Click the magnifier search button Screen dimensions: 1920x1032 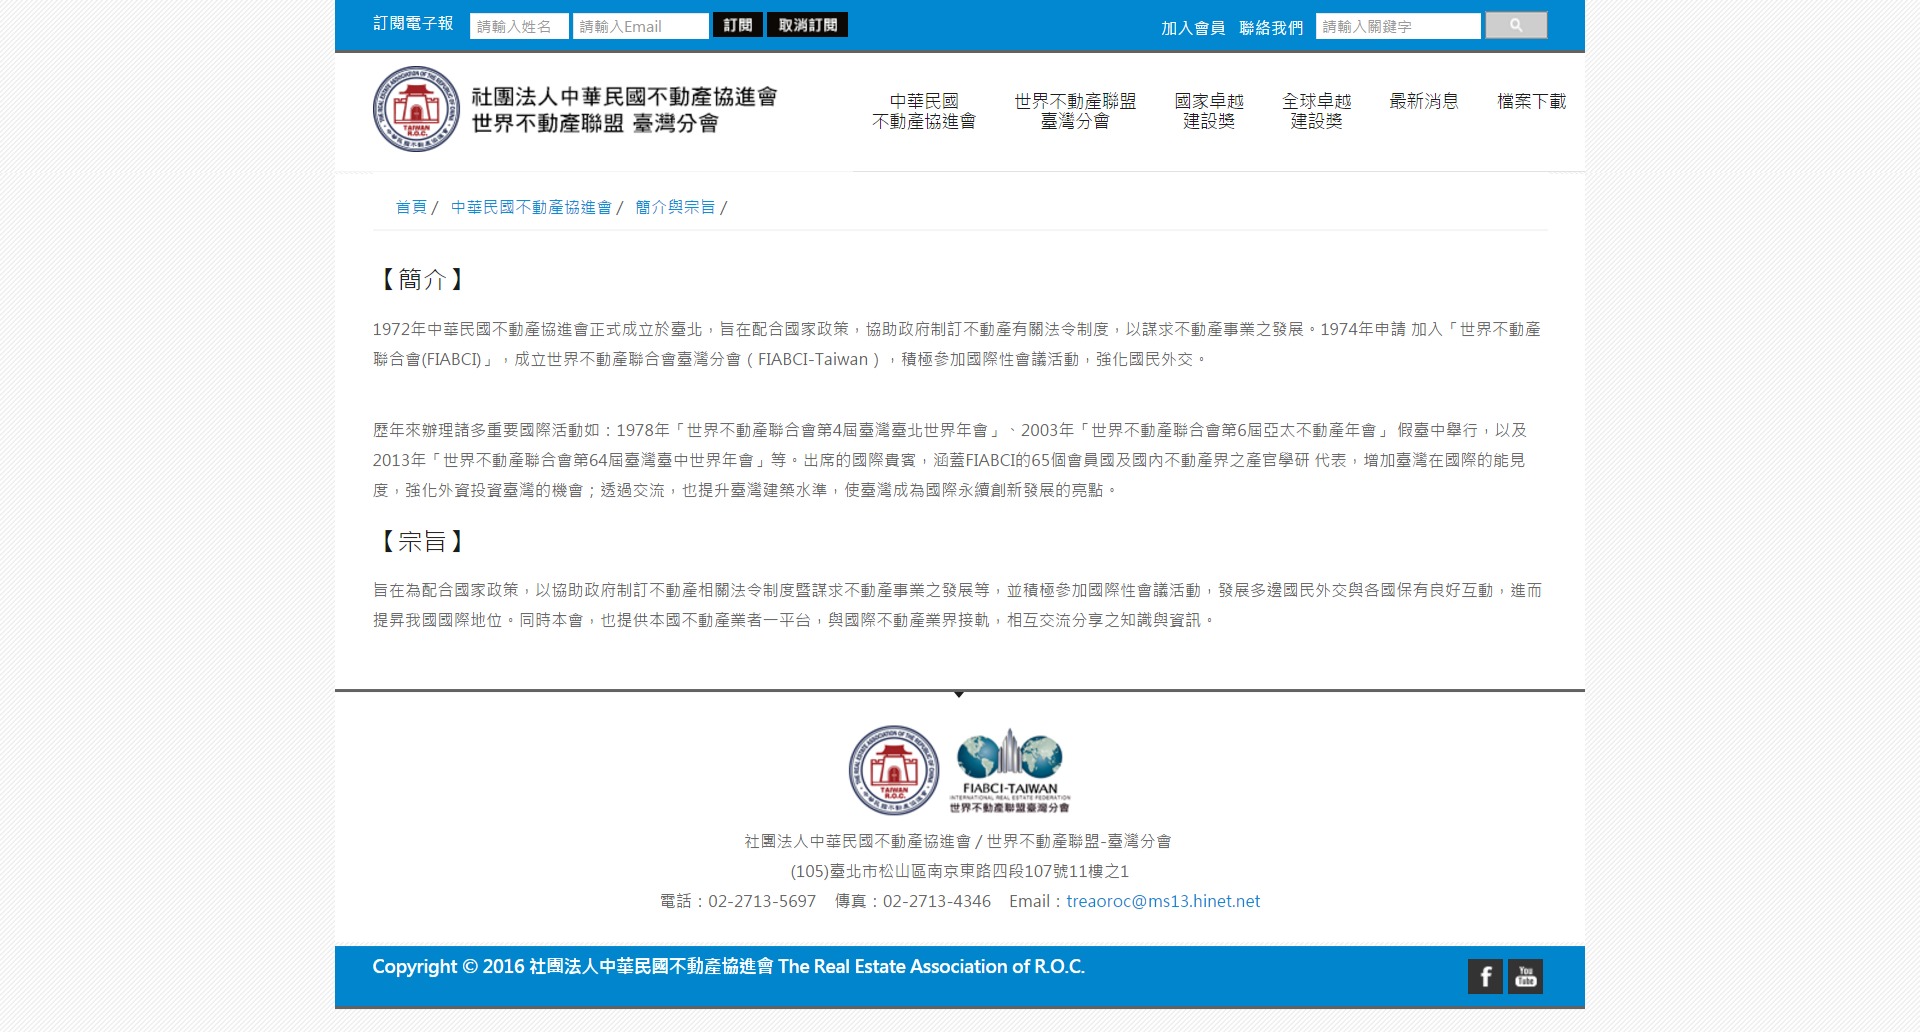1515,25
